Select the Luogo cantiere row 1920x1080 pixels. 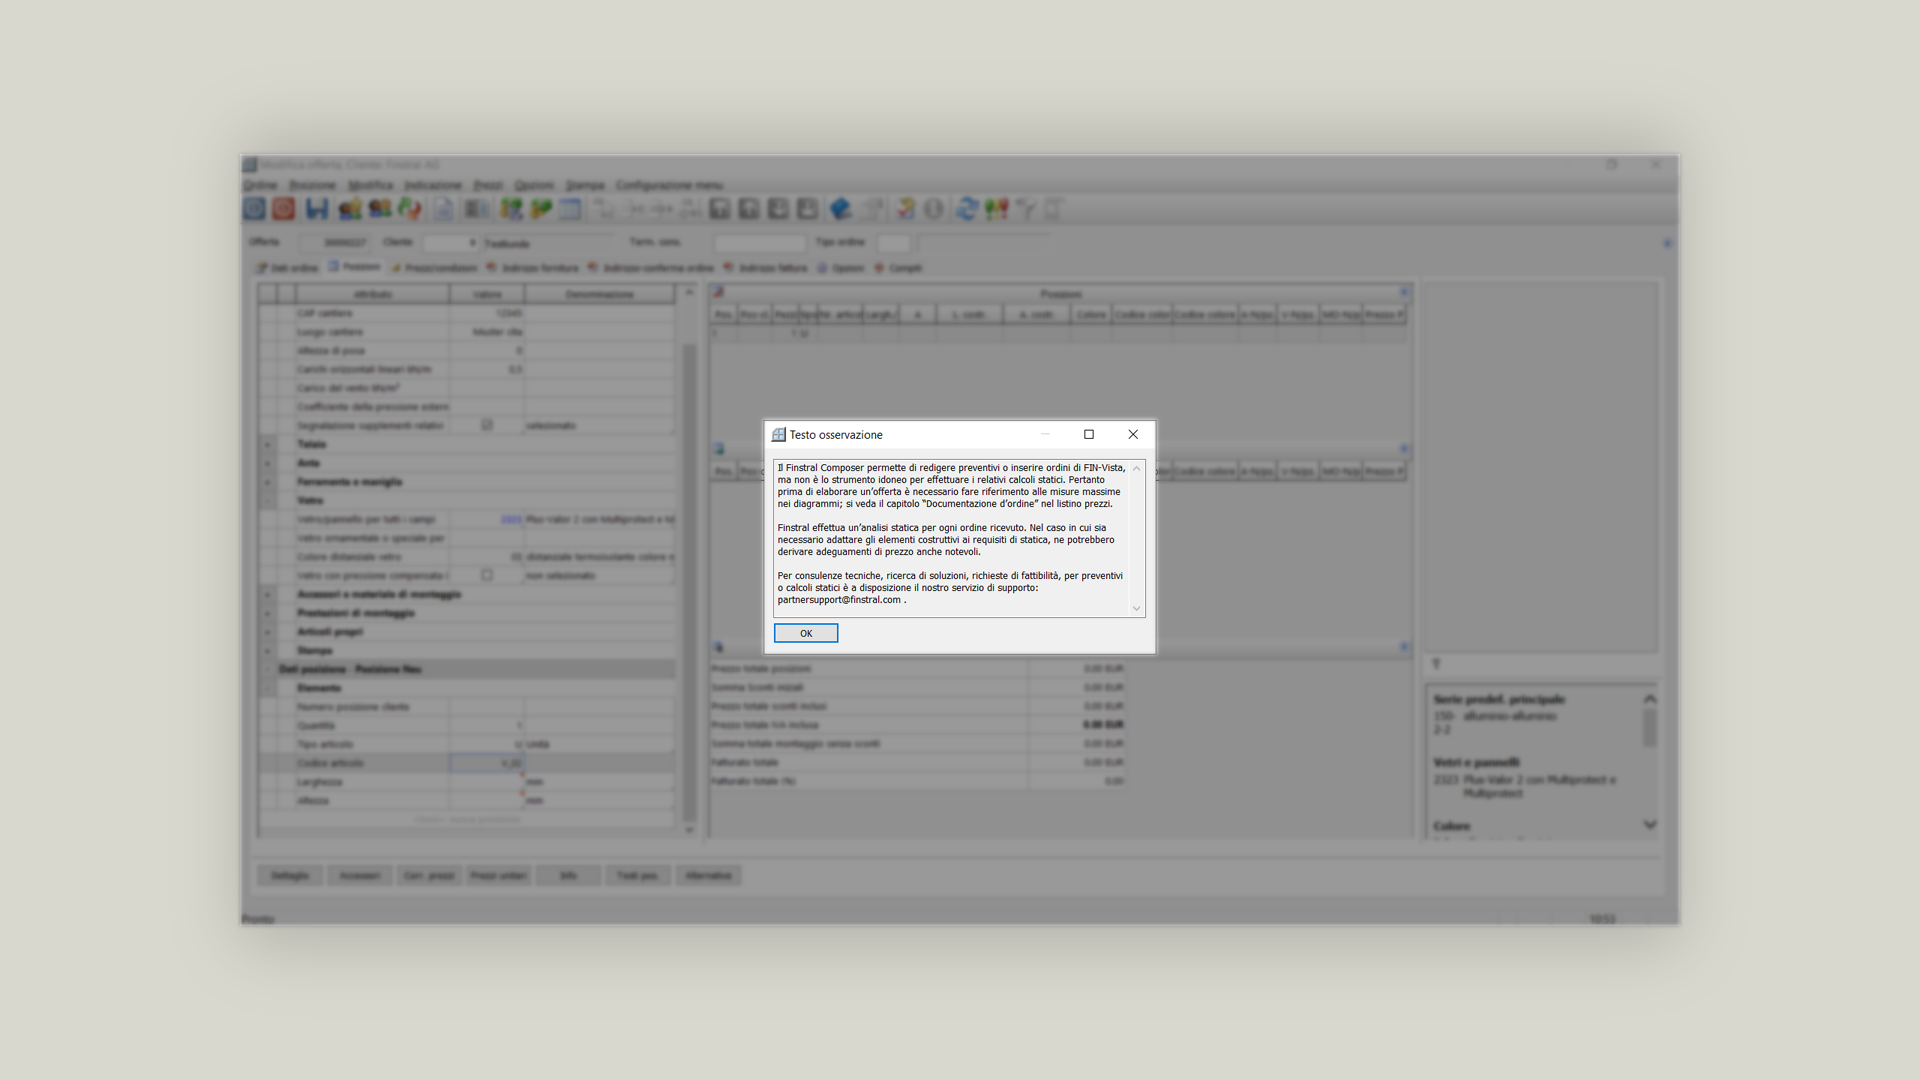click(467, 332)
